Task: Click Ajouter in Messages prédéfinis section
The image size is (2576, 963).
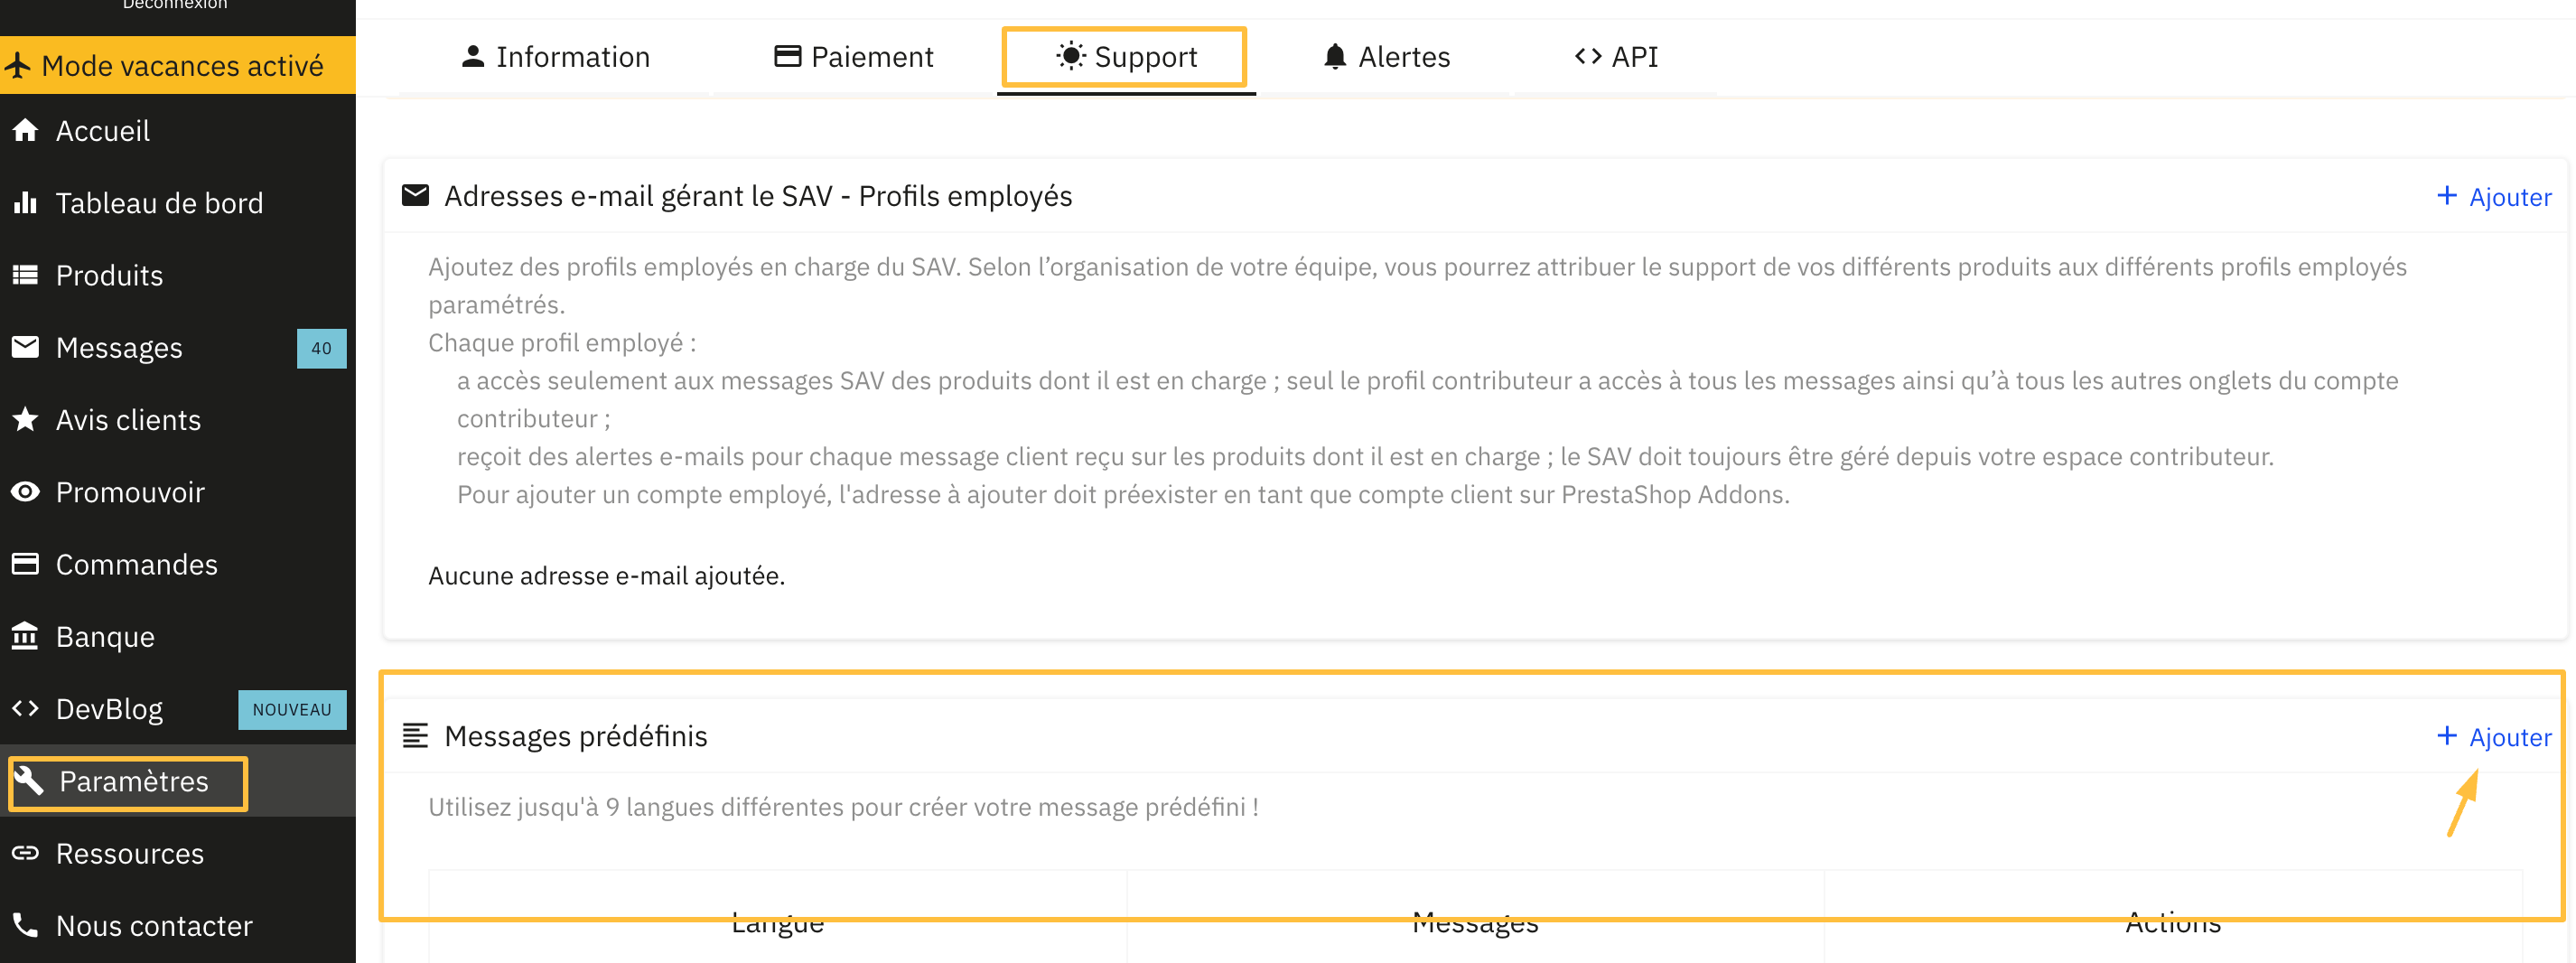Action: pyautogui.click(x=2494, y=737)
